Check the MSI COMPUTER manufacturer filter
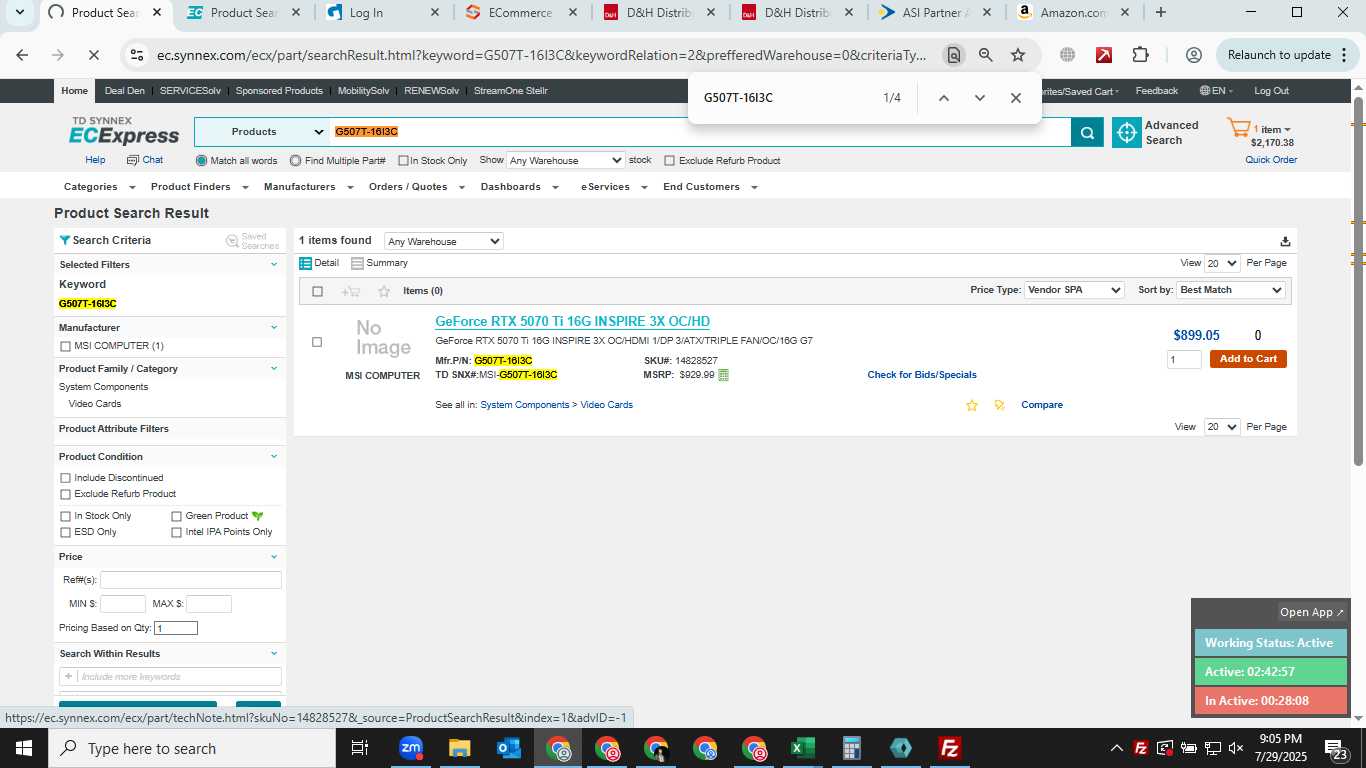 (x=66, y=346)
